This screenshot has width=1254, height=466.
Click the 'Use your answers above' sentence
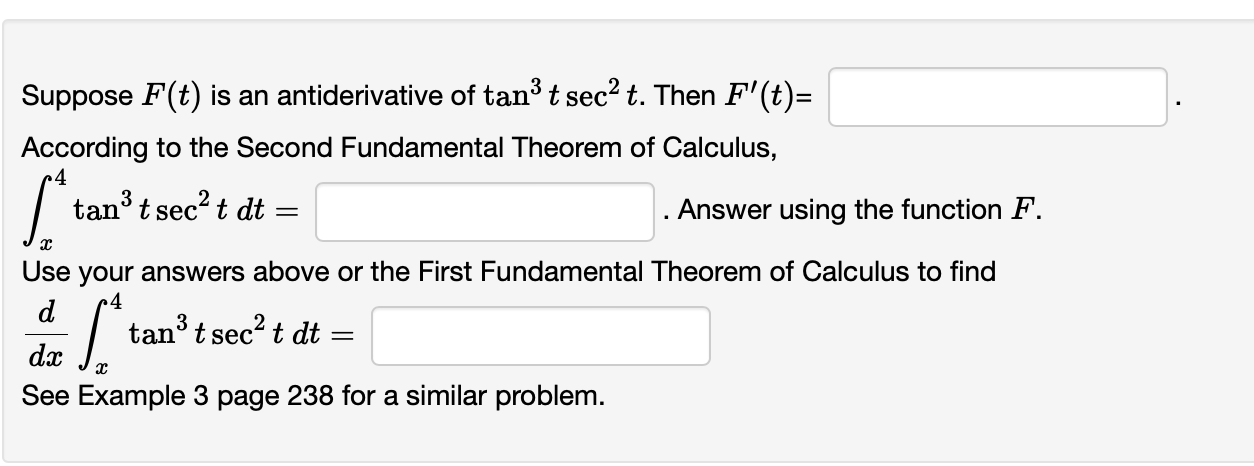(509, 271)
